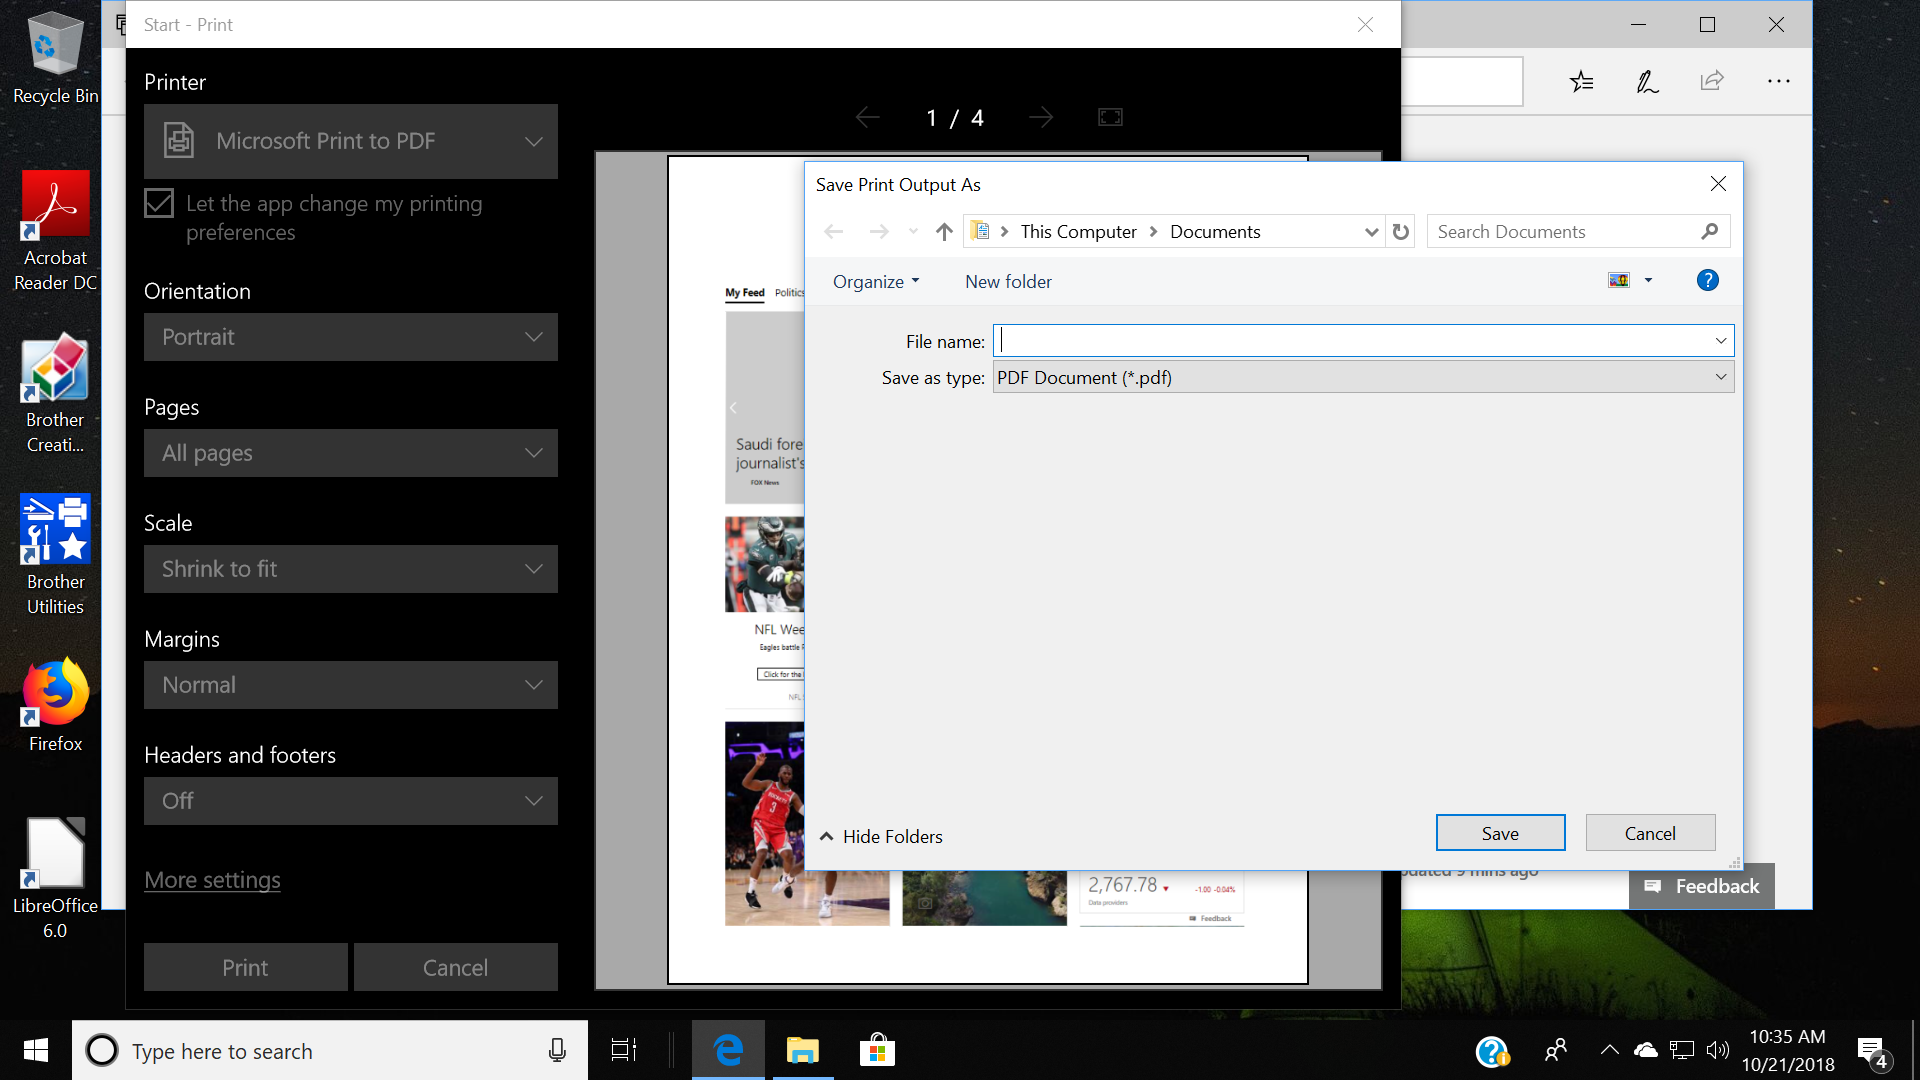The width and height of the screenshot is (1920, 1080).
Task: Open Edge Favorites hub star icon
Action: pos(1581,82)
